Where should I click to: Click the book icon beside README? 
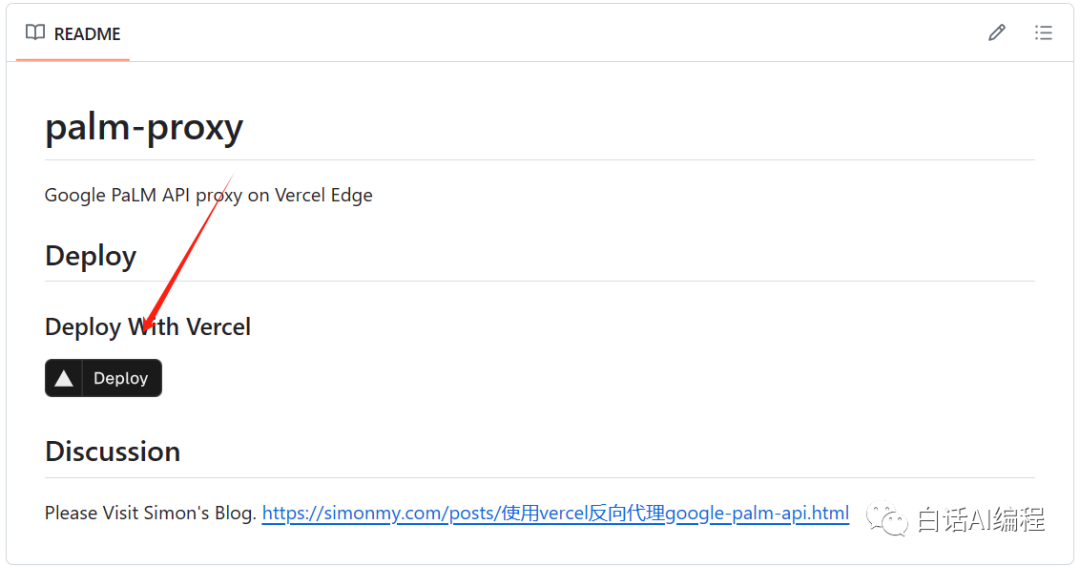(35, 33)
